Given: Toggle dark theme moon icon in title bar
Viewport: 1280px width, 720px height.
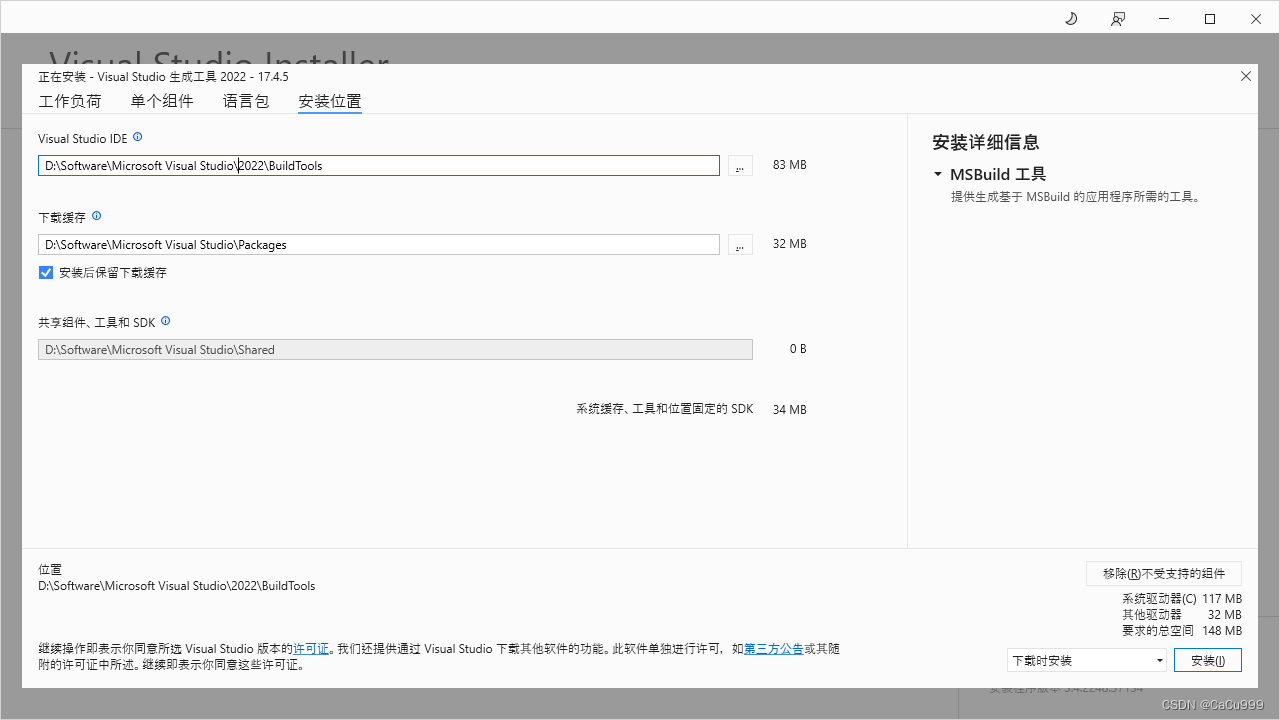Looking at the screenshot, I should point(1071,19).
